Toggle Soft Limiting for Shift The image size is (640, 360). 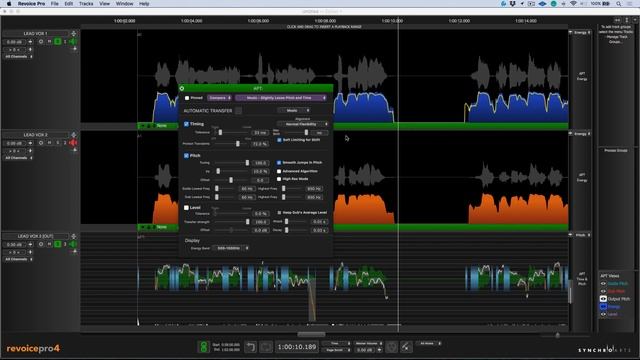click(279, 140)
